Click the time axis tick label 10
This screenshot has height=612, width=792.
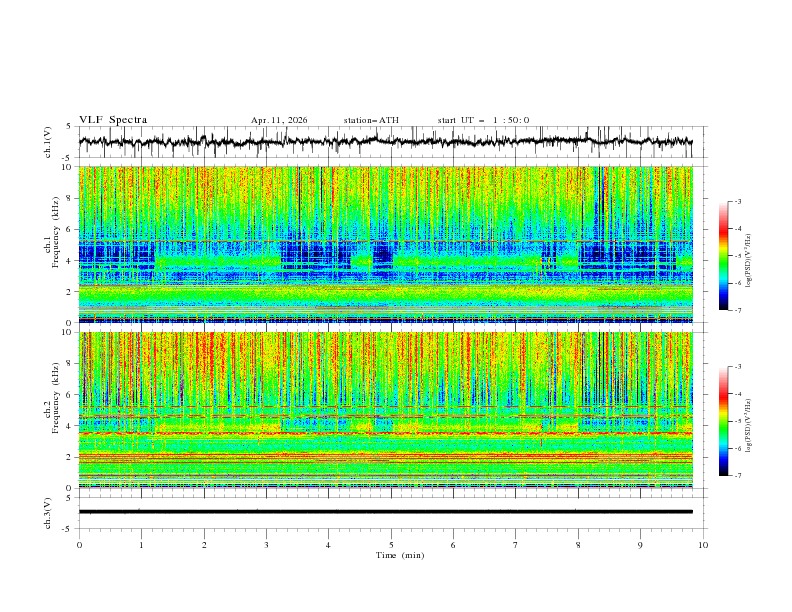click(703, 545)
